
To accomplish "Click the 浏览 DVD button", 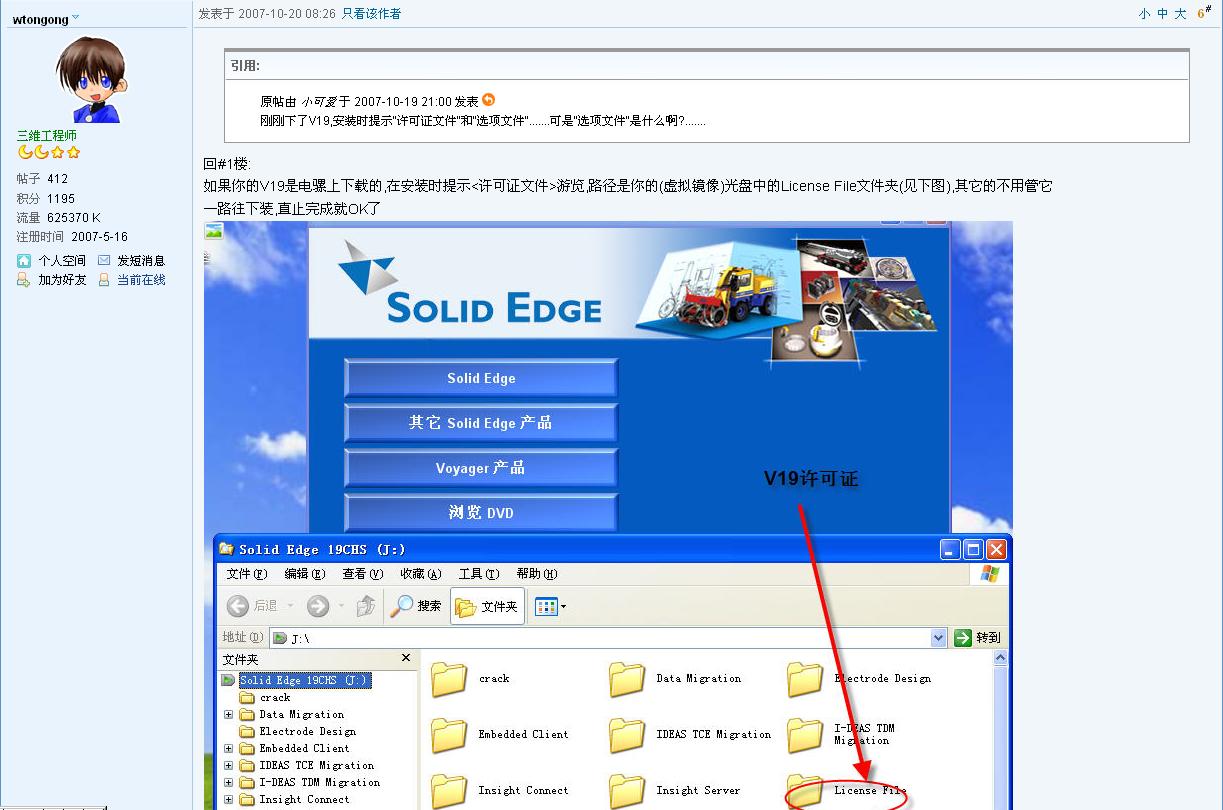I will tap(481, 513).
